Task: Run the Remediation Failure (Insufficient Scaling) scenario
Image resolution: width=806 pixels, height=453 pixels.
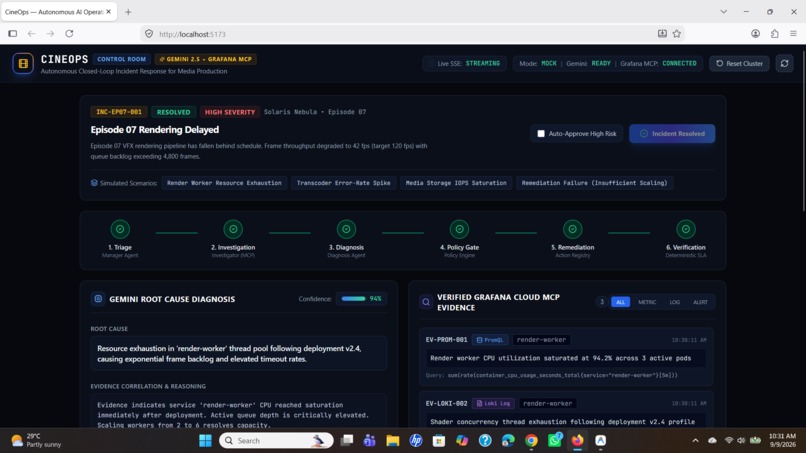Action: point(595,183)
